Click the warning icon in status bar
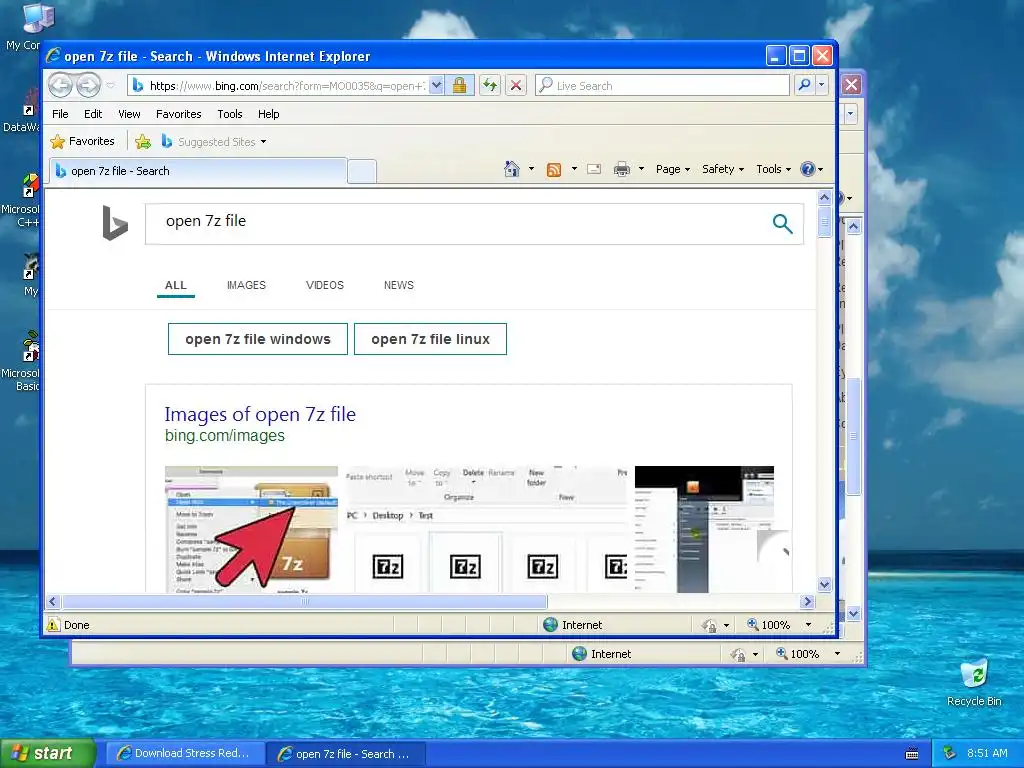The height and width of the screenshot is (768, 1024). pos(53,625)
